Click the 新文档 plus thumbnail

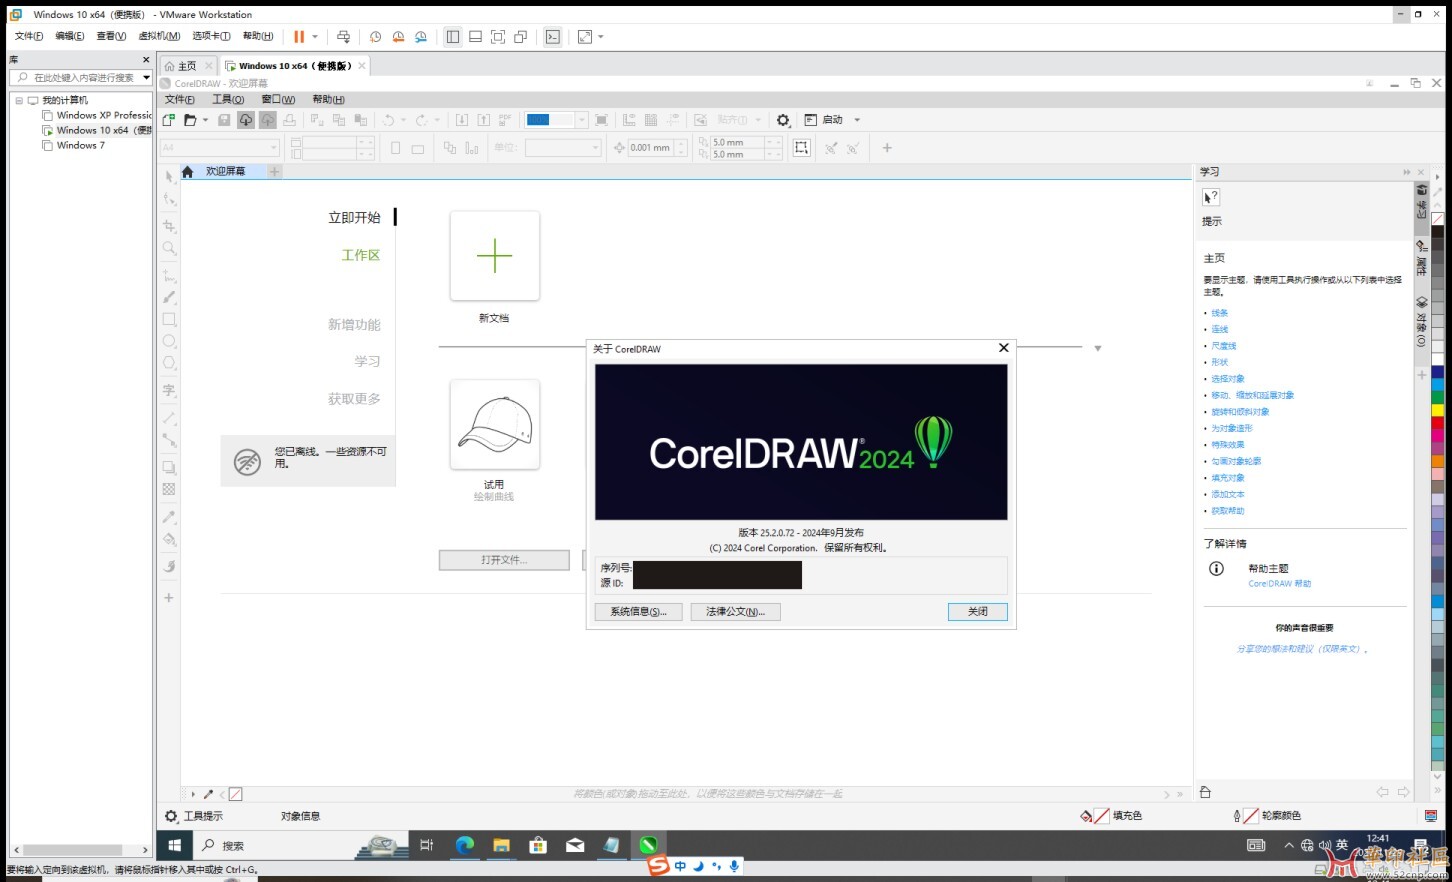(x=495, y=256)
